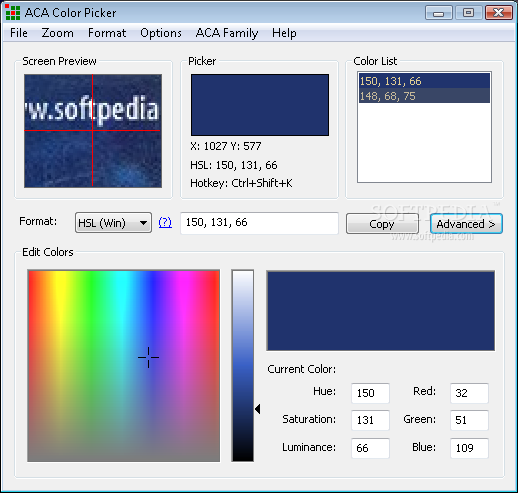518x493 pixels.
Task: Click the Screen Preview magnified image
Action: point(93,131)
